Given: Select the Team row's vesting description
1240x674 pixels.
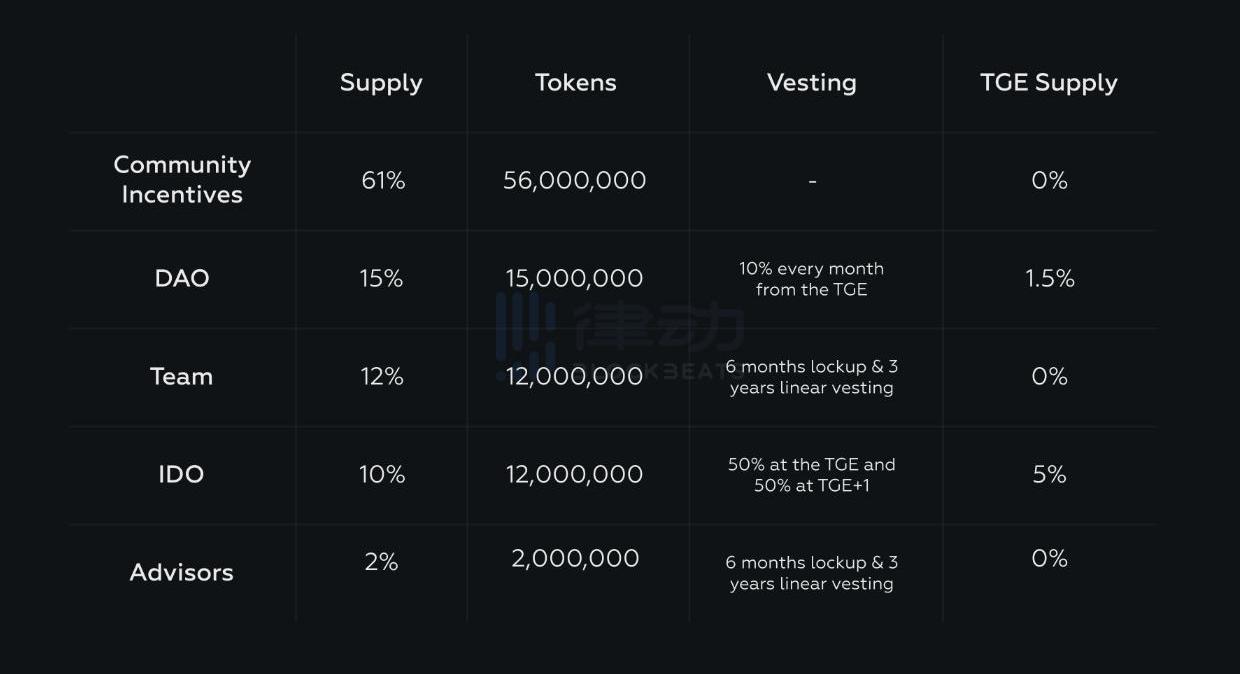Looking at the screenshot, I should click(x=811, y=377).
